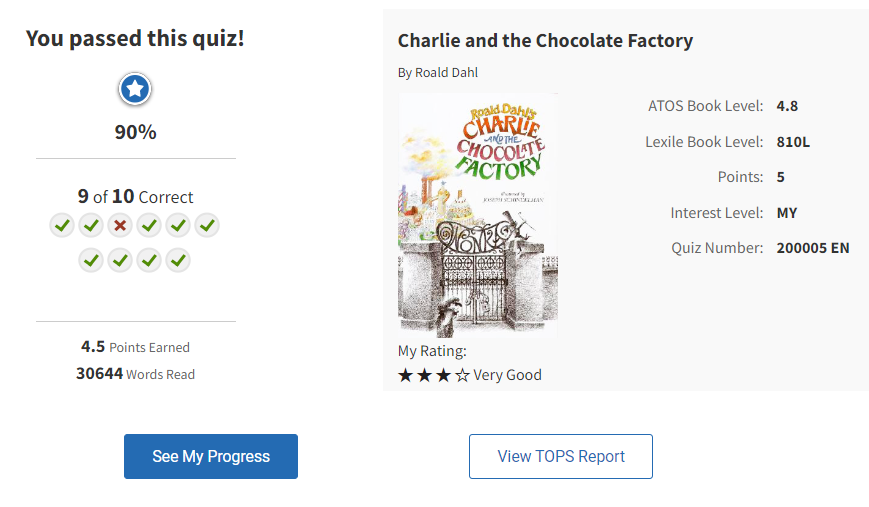Set rating to two stars
This screenshot has height=507, width=869.
[x=424, y=376]
